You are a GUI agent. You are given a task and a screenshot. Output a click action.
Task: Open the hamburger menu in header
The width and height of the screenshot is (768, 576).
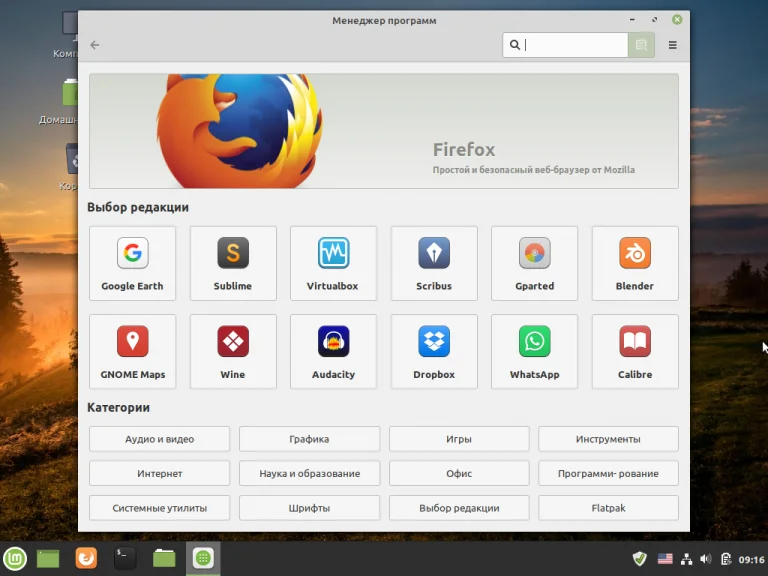(x=672, y=45)
